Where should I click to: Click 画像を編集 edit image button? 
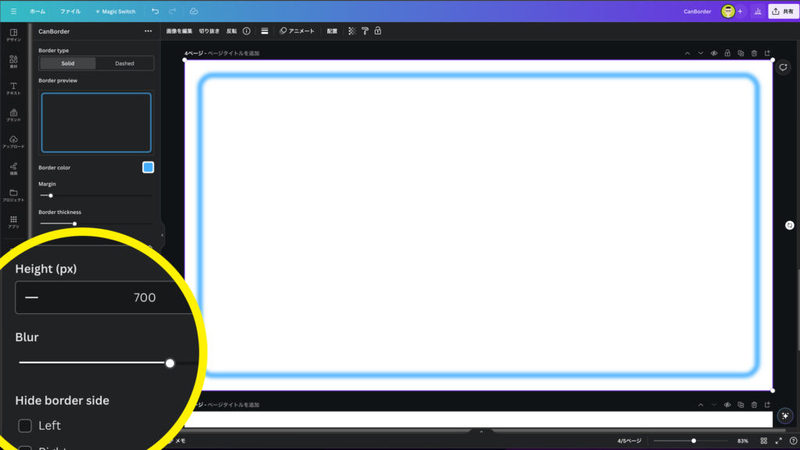tap(179, 31)
